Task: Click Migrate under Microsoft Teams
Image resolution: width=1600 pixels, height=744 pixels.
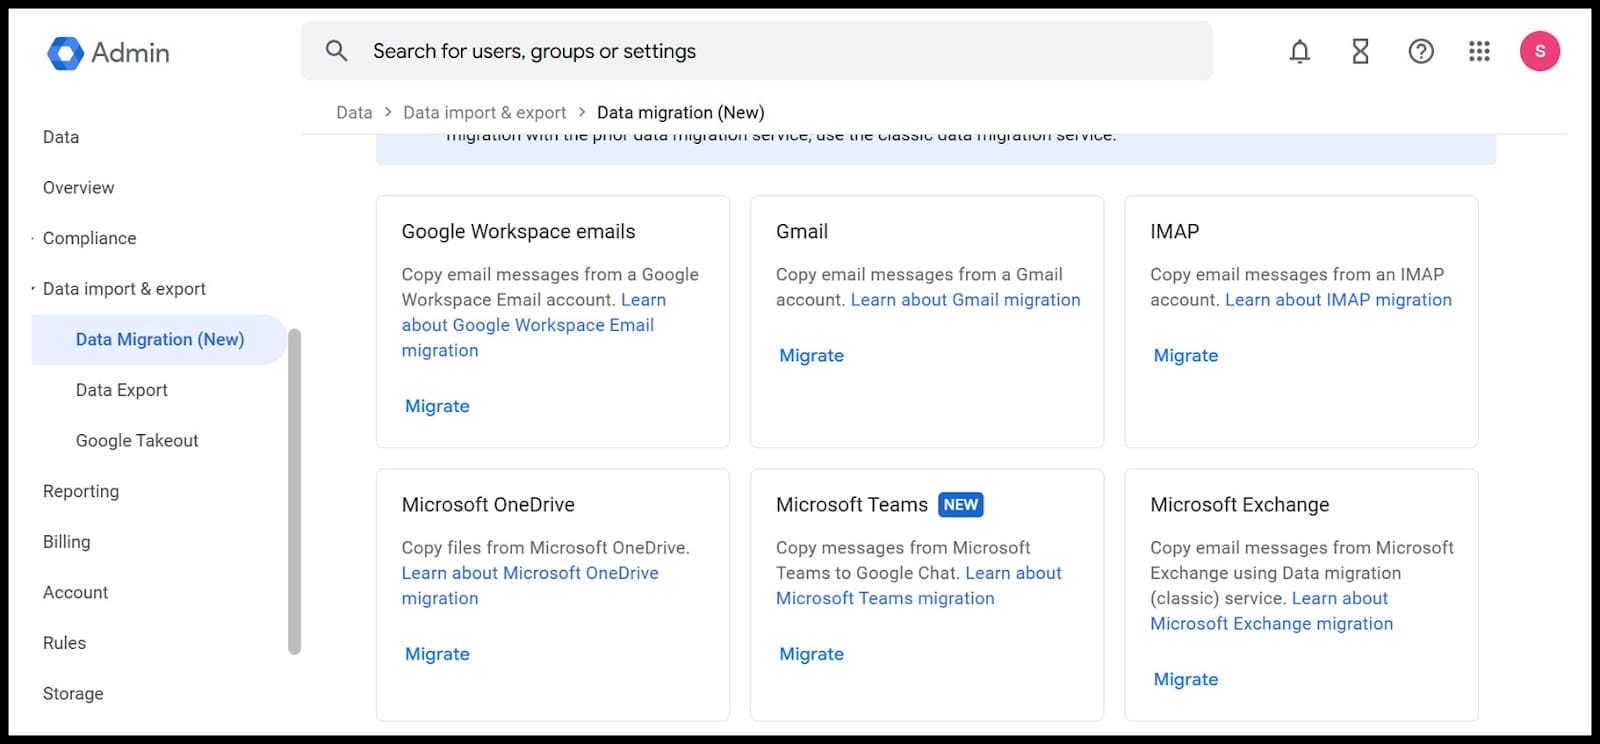Action: point(811,654)
